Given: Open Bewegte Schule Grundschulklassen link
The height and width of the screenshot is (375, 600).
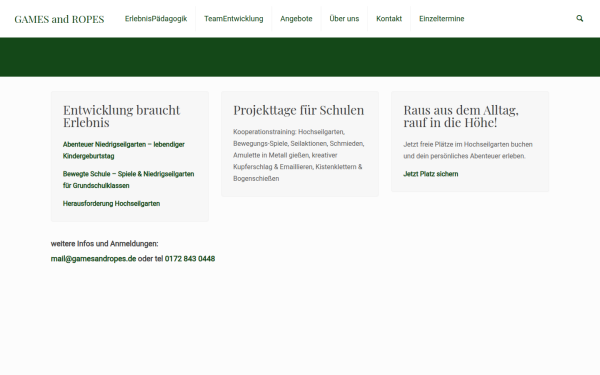Looking at the screenshot, I should pyautogui.click(x=128, y=179).
